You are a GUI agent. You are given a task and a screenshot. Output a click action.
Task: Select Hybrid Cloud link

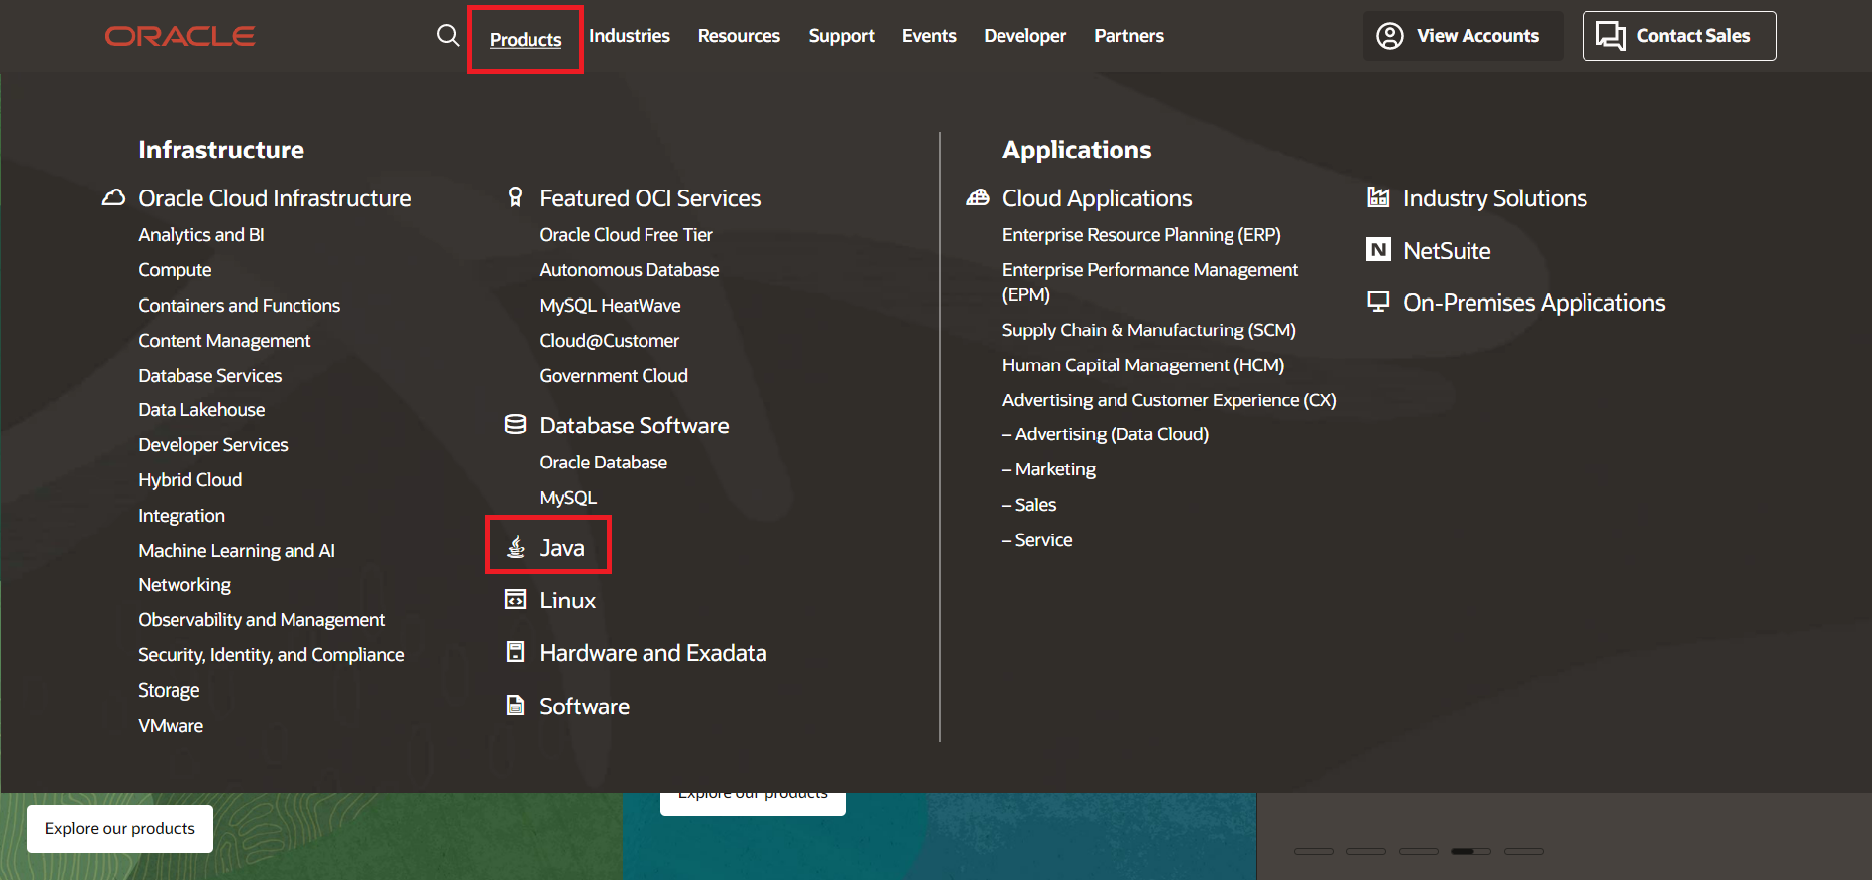click(190, 480)
